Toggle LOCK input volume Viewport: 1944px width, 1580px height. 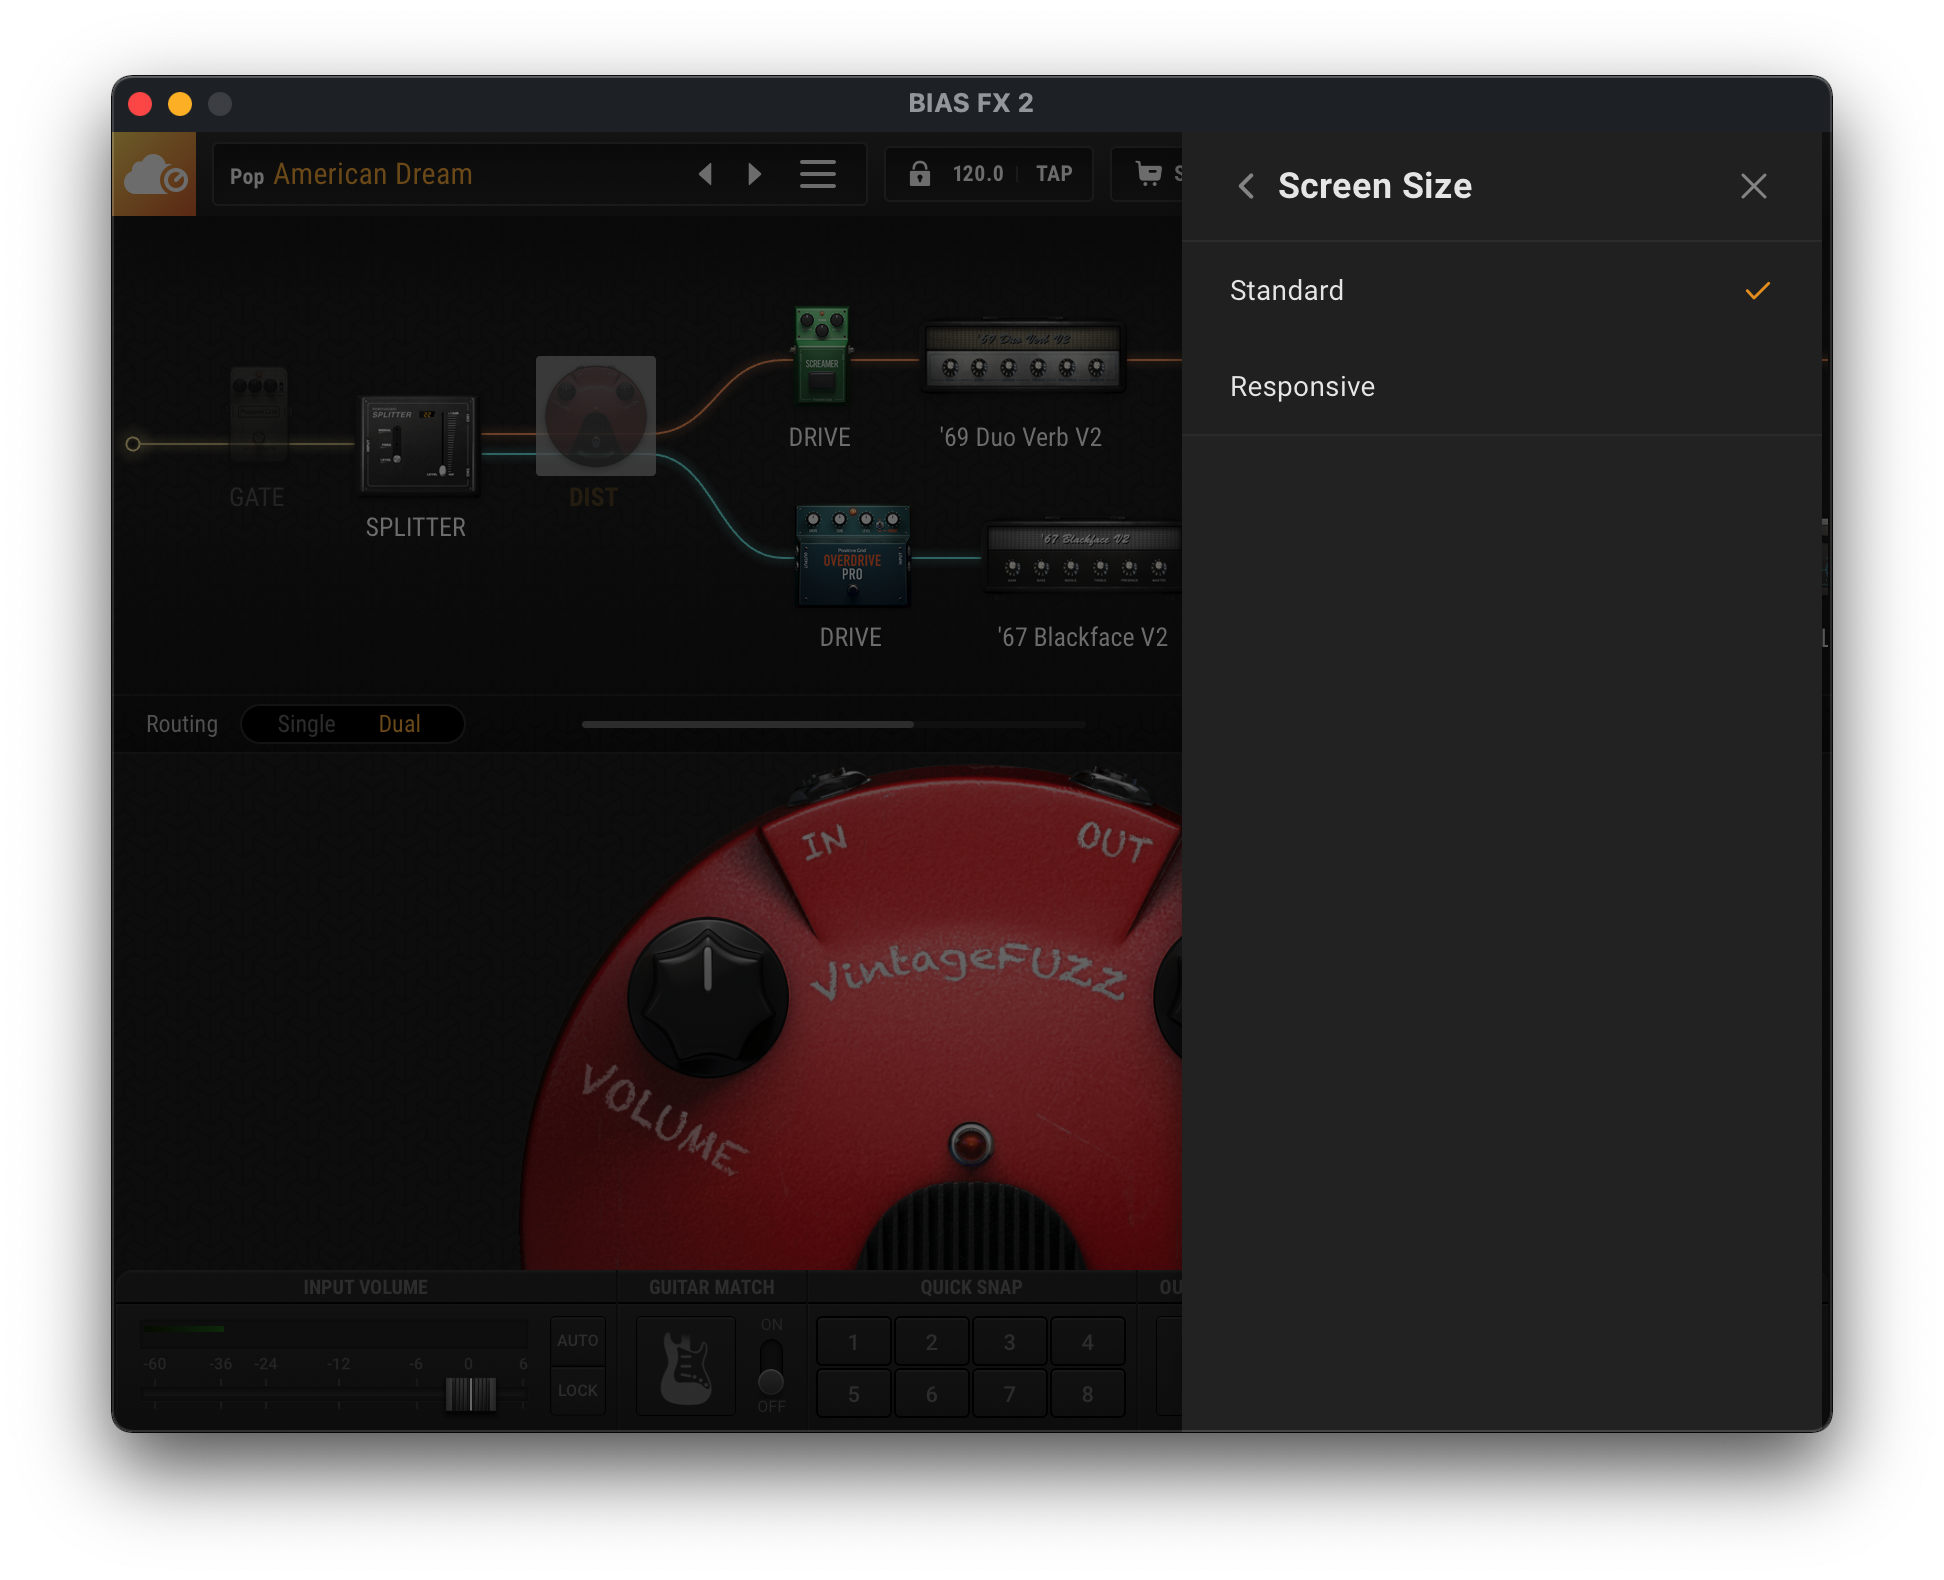click(x=578, y=1391)
